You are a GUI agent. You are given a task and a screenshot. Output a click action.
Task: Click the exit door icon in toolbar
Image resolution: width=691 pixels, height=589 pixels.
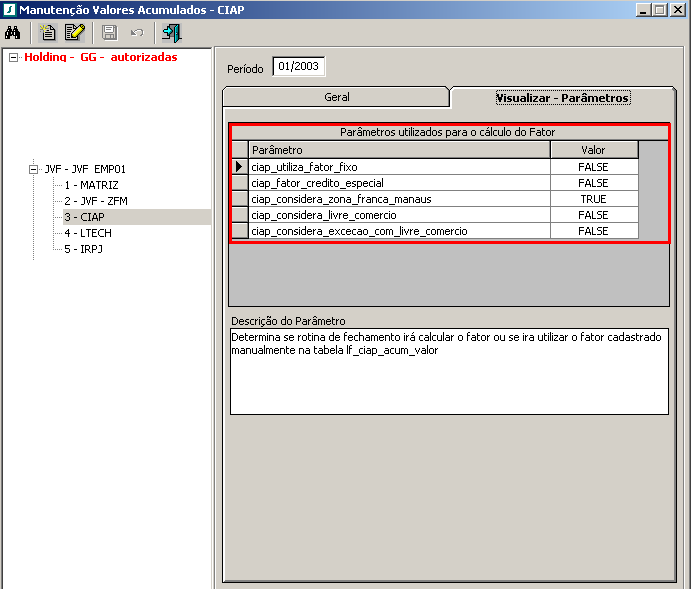click(x=171, y=32)
